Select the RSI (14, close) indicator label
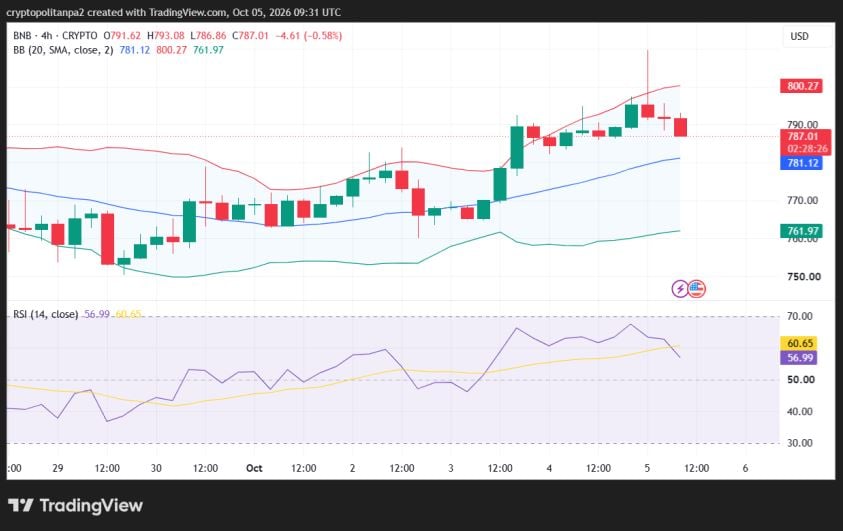Image resolution: width=843 pixels, height=531 pixels. (x=45, y=314)
